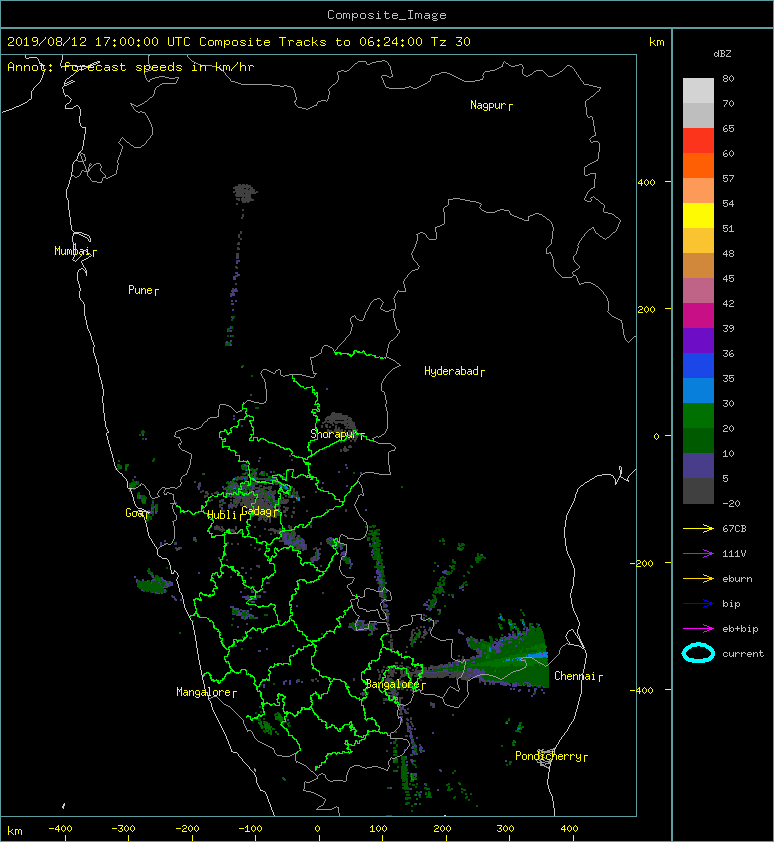
Task: Select the 80 dBZ light gray swatch
Action: [698, 90]
